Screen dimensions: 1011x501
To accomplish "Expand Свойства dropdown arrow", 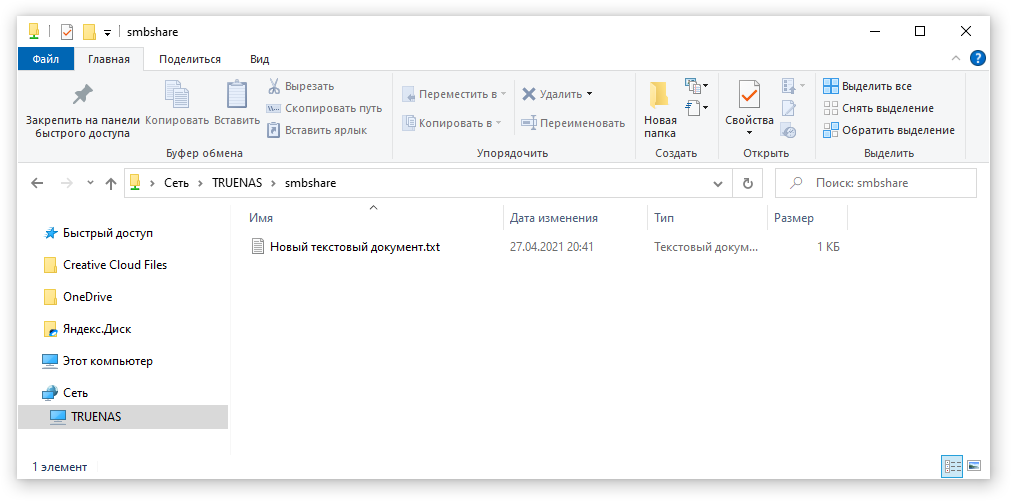I will pyautogui.click(x=749, y=133).
